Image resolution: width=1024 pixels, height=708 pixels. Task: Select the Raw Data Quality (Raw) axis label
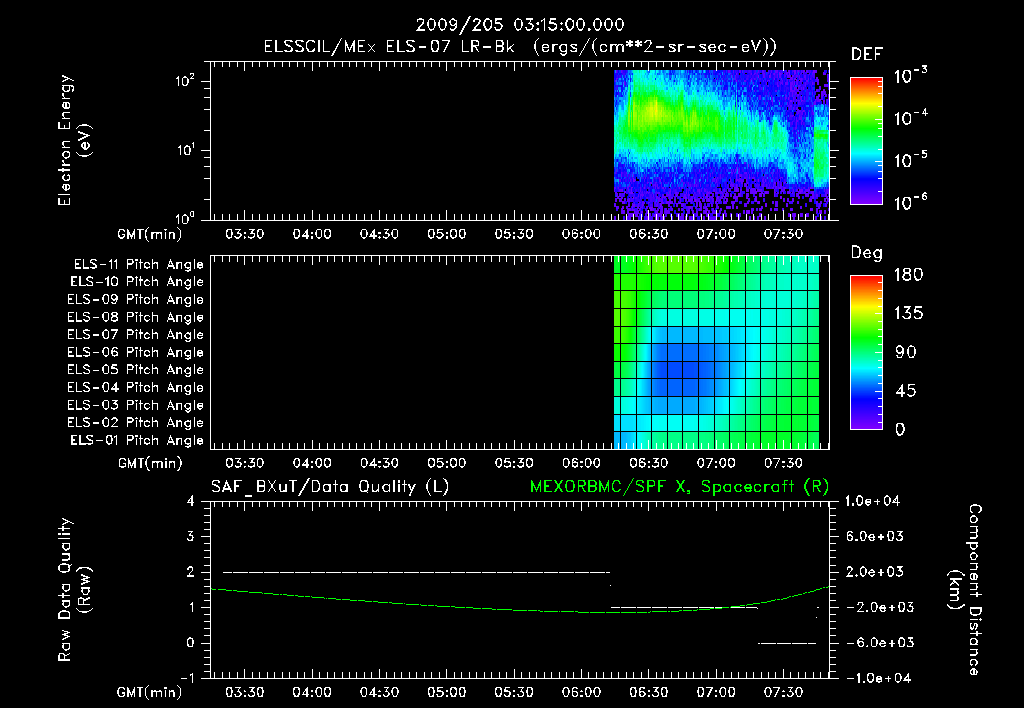(x=74, y=590)
